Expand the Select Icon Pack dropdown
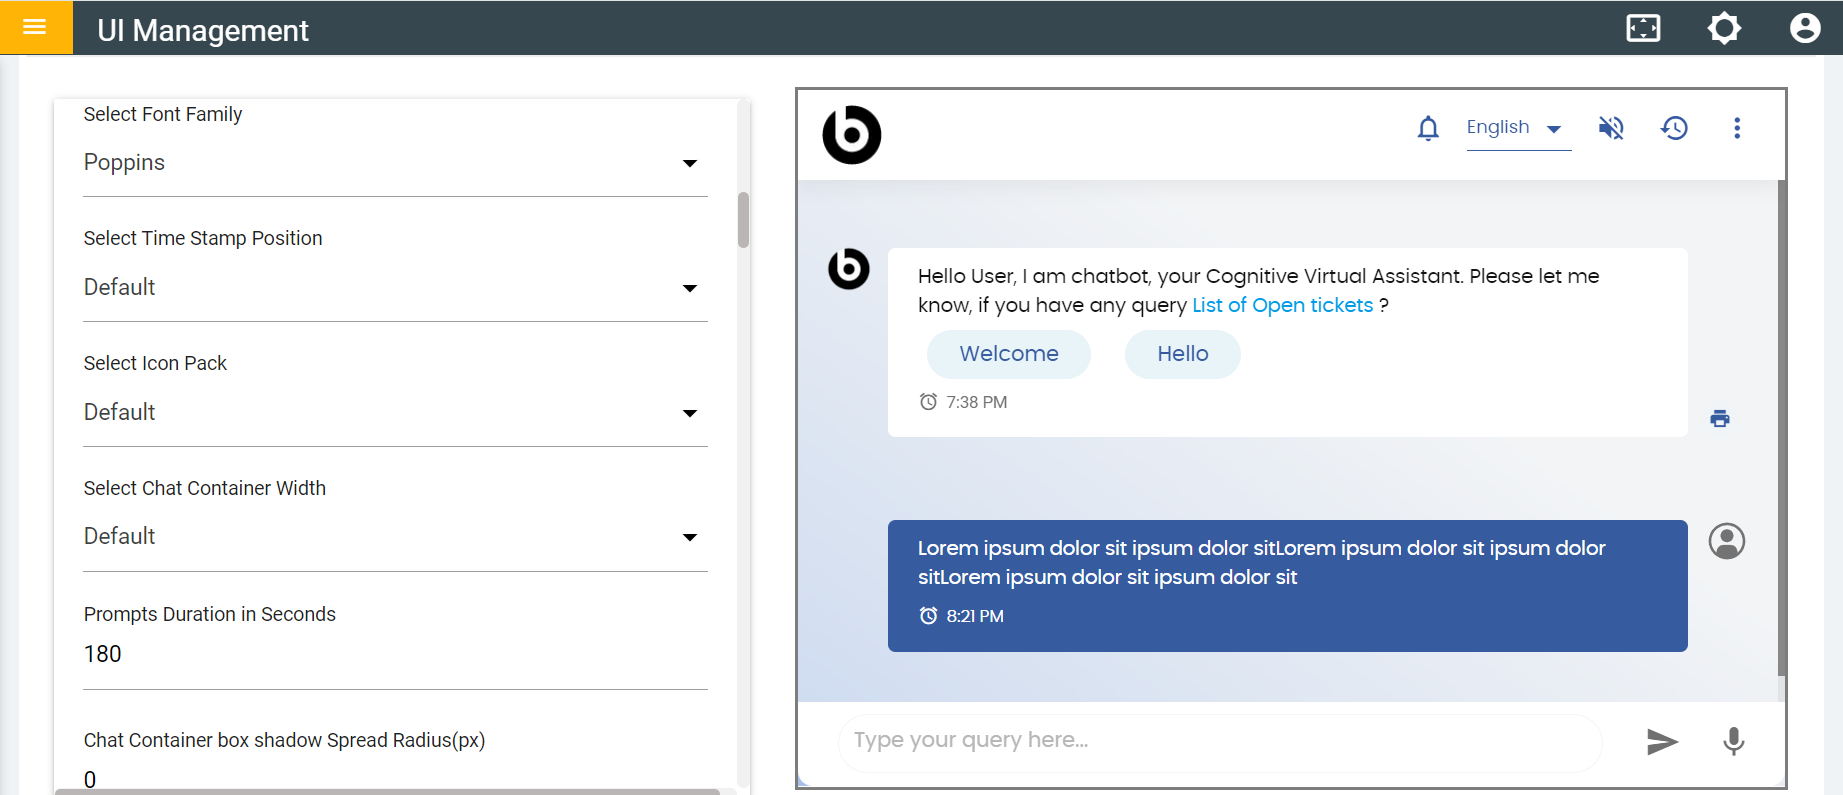Screen dimensions: 1843x795 (x=395, y=413)
